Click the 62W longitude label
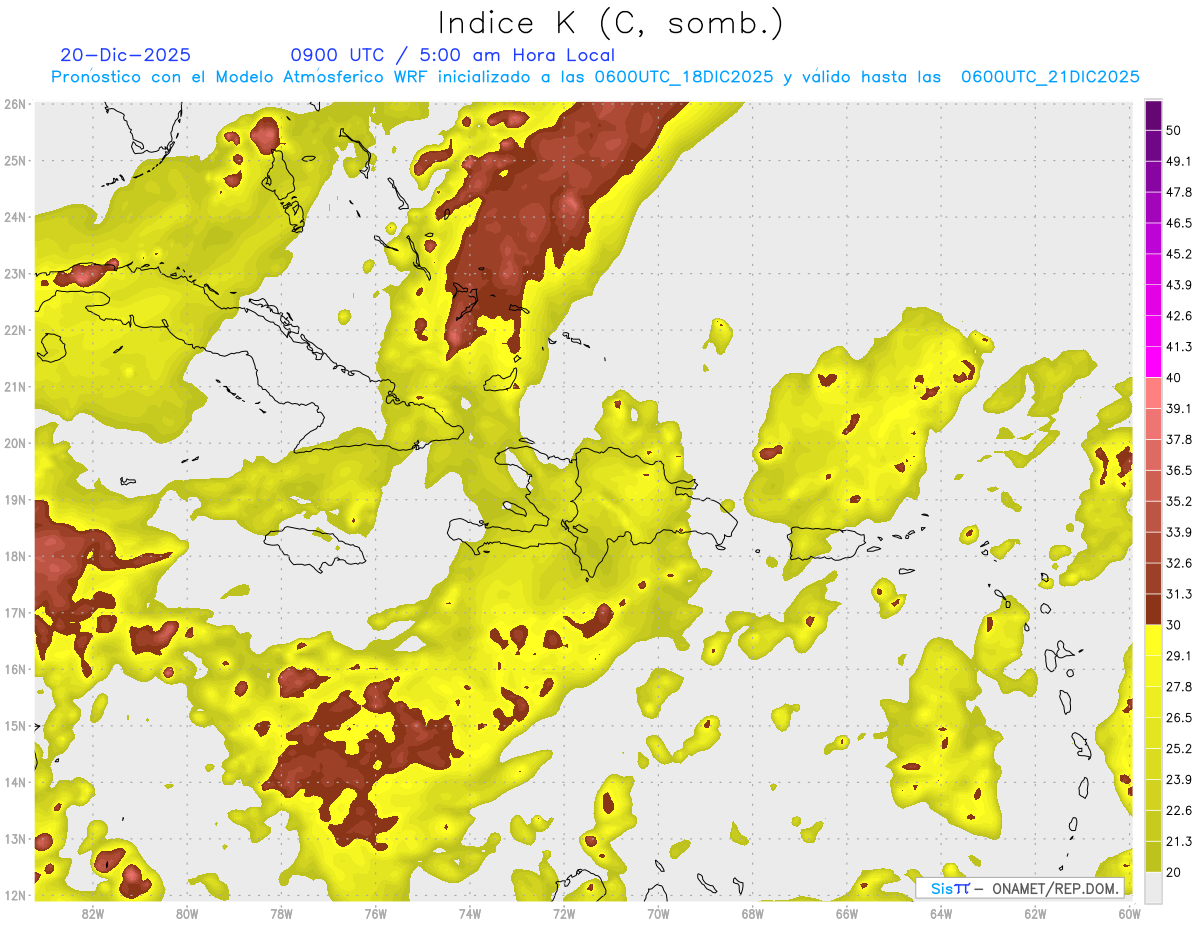1200x927 pixels. [1035, 913]
